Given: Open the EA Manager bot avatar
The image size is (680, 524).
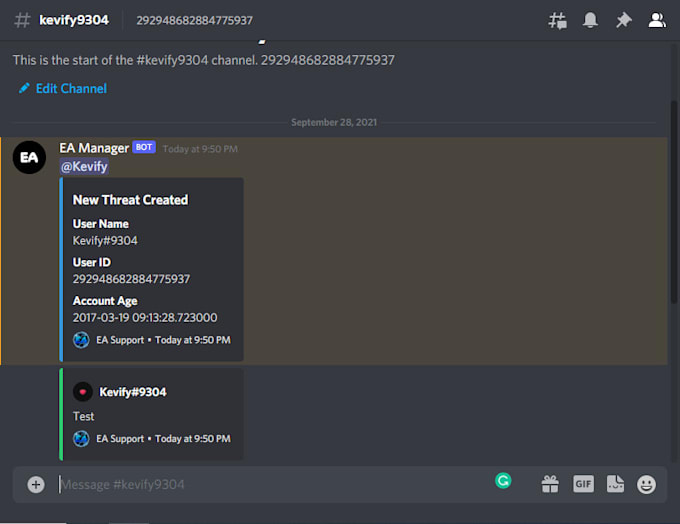Looking at the screenshot, I should pos(29,157).
